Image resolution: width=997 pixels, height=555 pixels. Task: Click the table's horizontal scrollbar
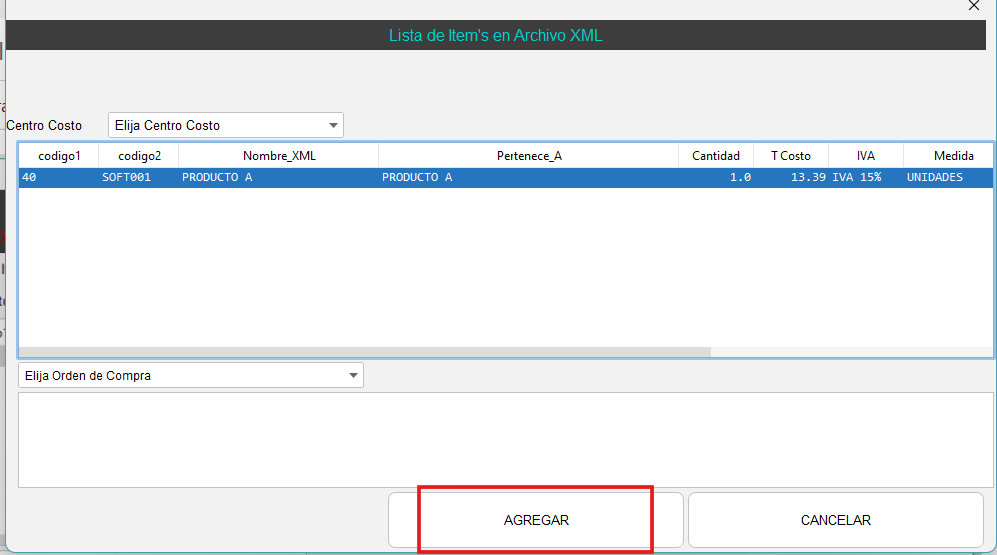point(365,352)
